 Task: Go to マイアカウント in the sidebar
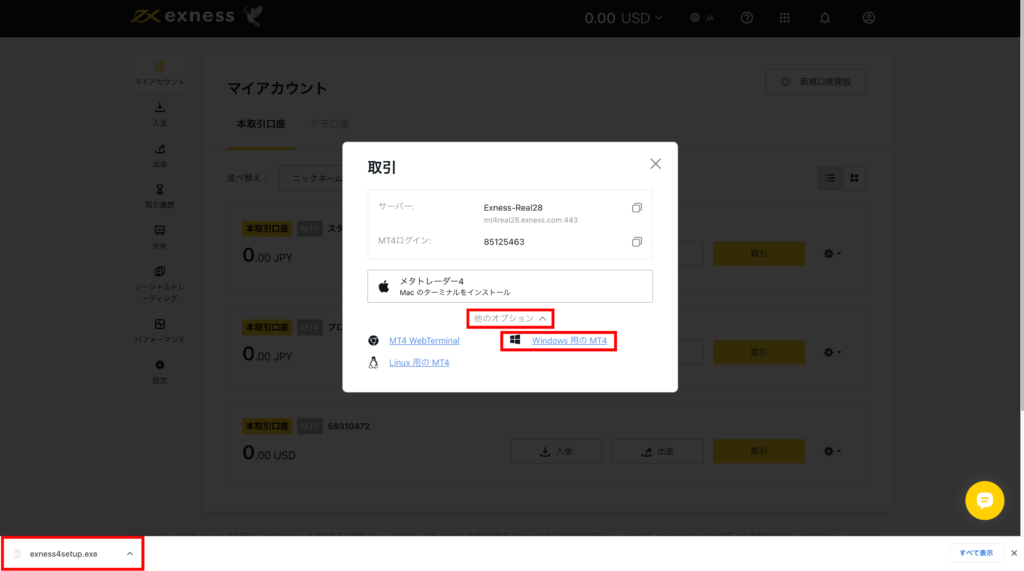159,73
